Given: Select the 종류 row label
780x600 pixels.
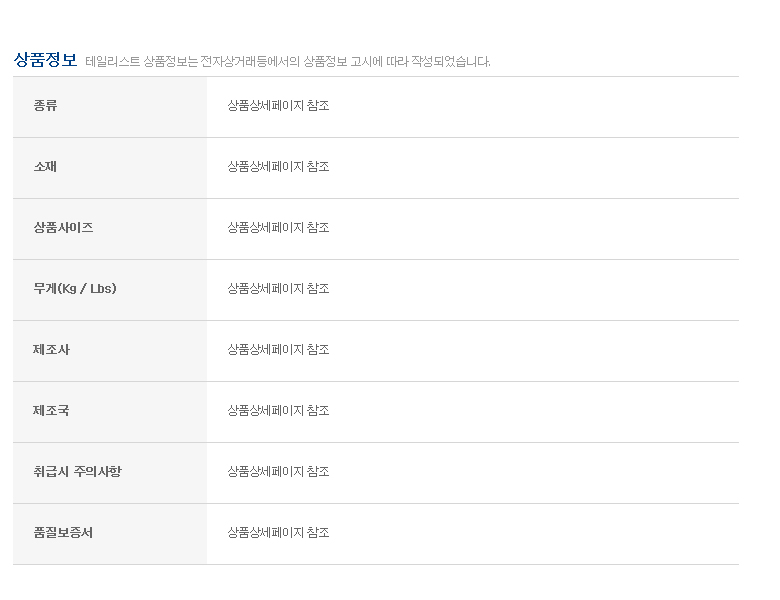Looking at the screenshot, I should pos(45,106).
